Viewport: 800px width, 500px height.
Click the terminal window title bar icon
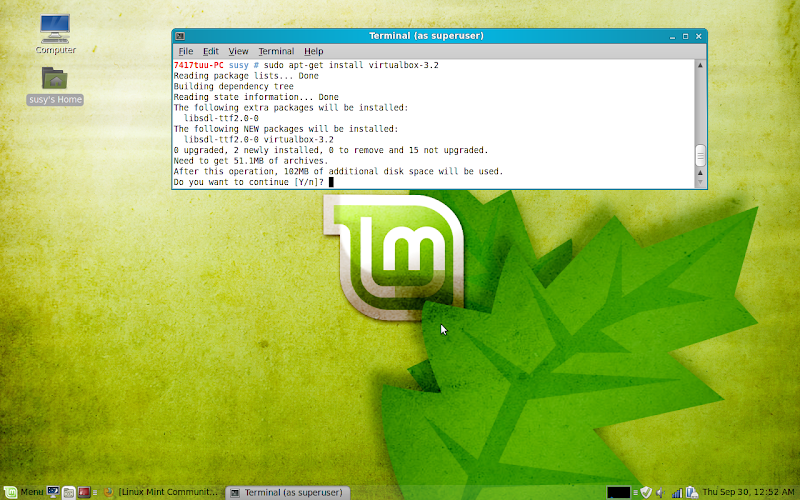tap(180, 36)
